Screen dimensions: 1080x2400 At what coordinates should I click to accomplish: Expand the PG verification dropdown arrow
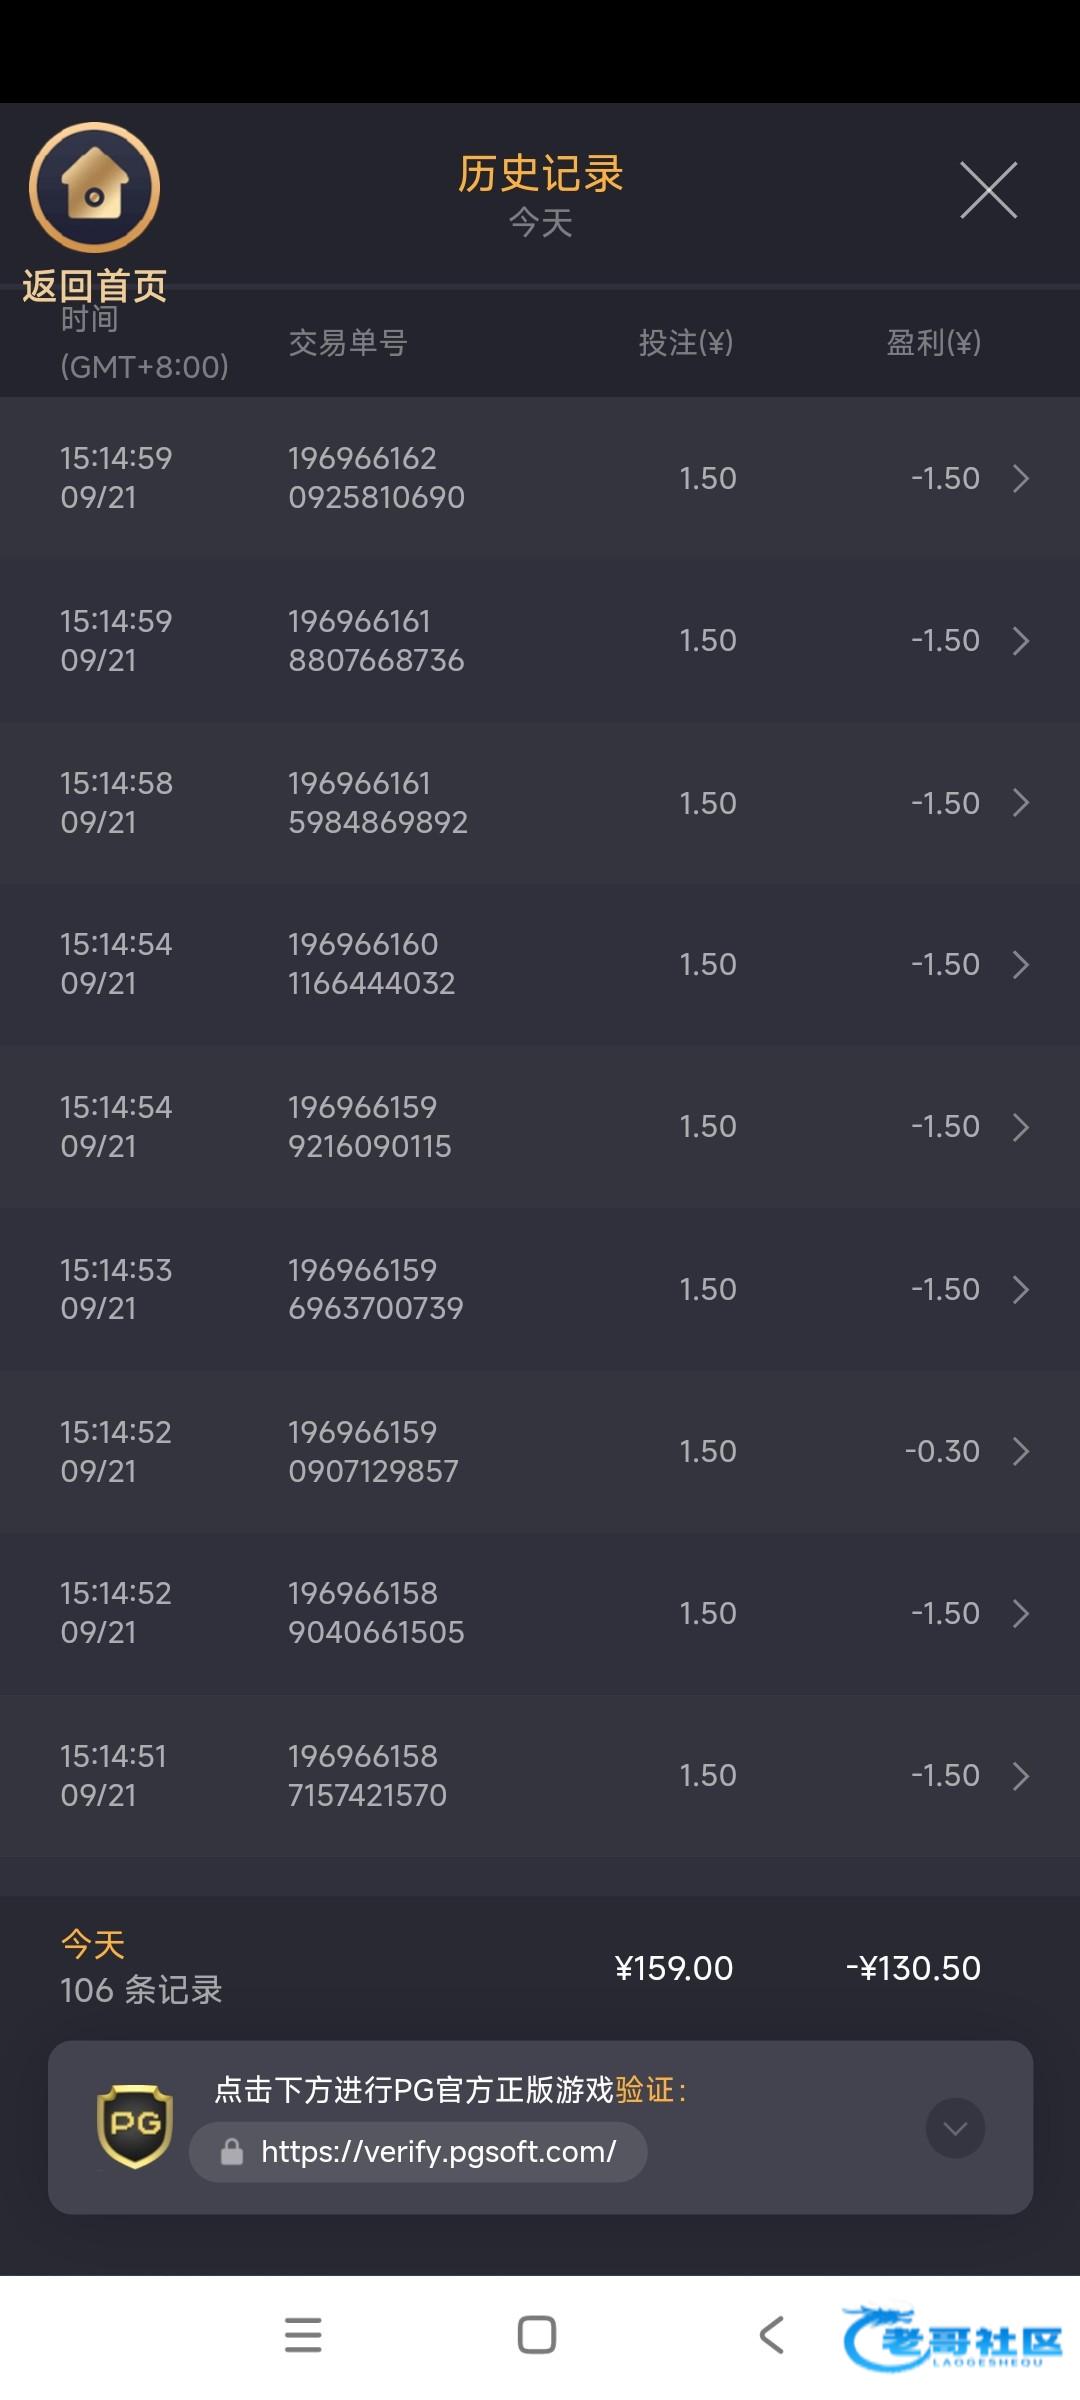pyautogui.click(x=955, y=2128)
